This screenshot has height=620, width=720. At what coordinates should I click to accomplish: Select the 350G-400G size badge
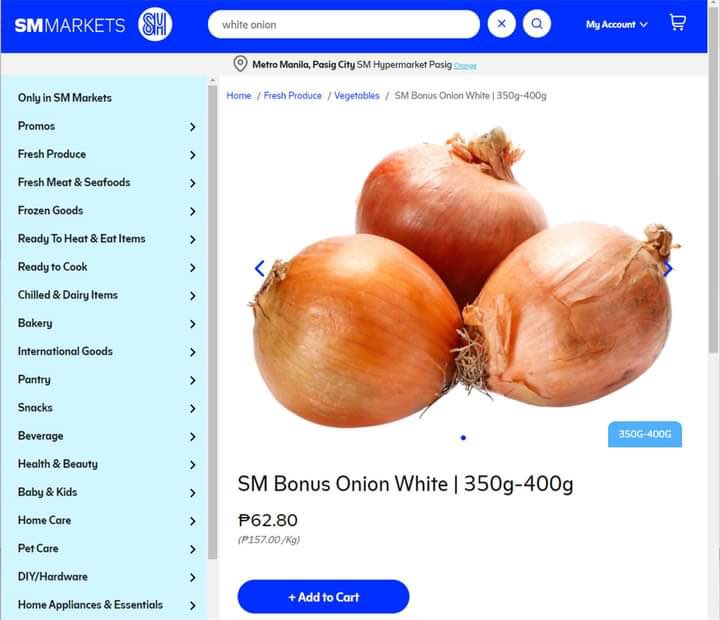(645, 434)
